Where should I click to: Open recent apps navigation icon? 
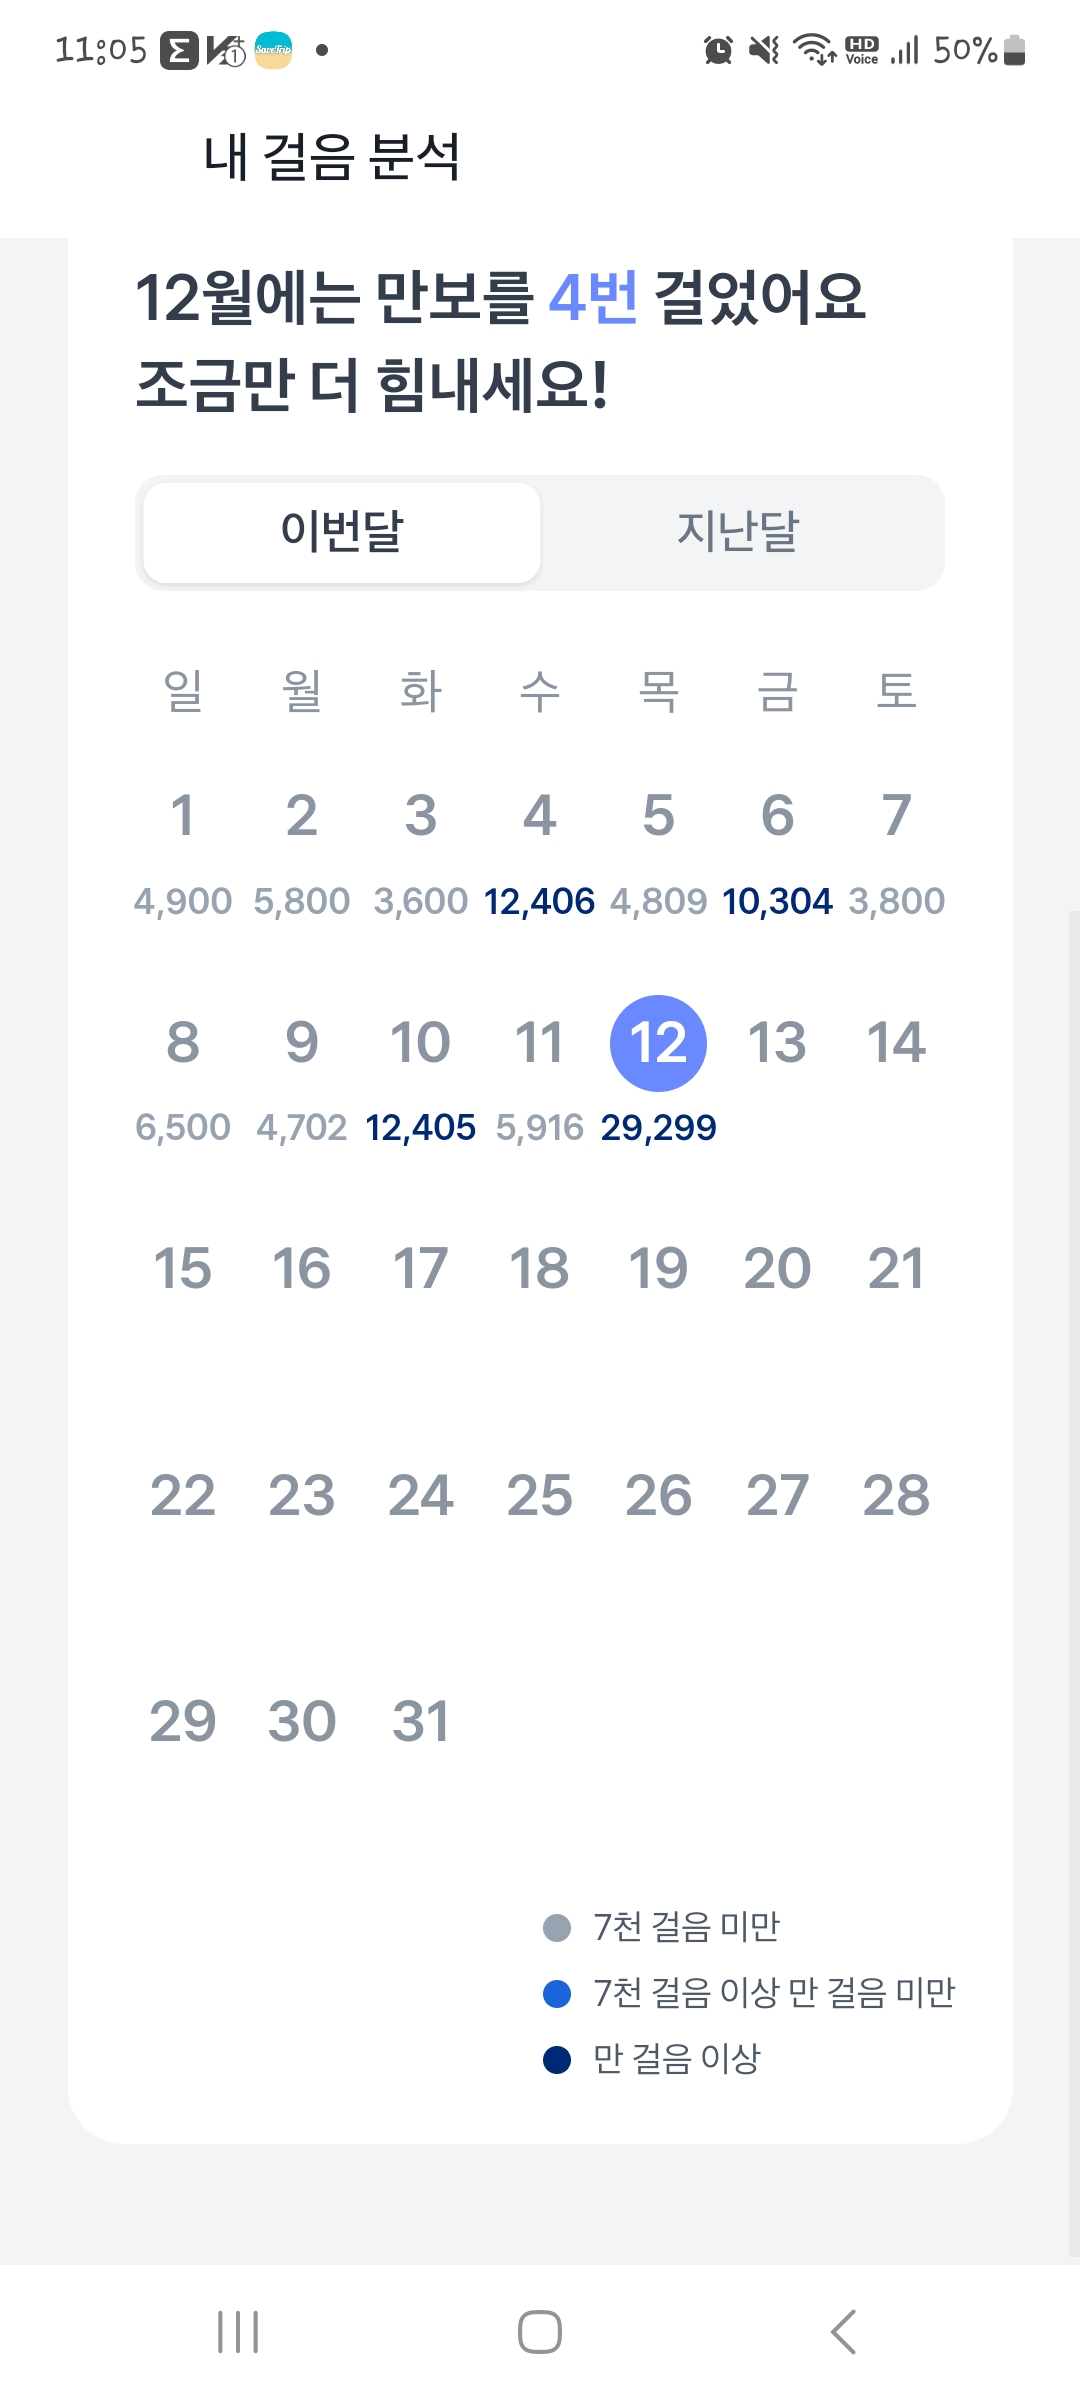click(x=238, y=2332)
